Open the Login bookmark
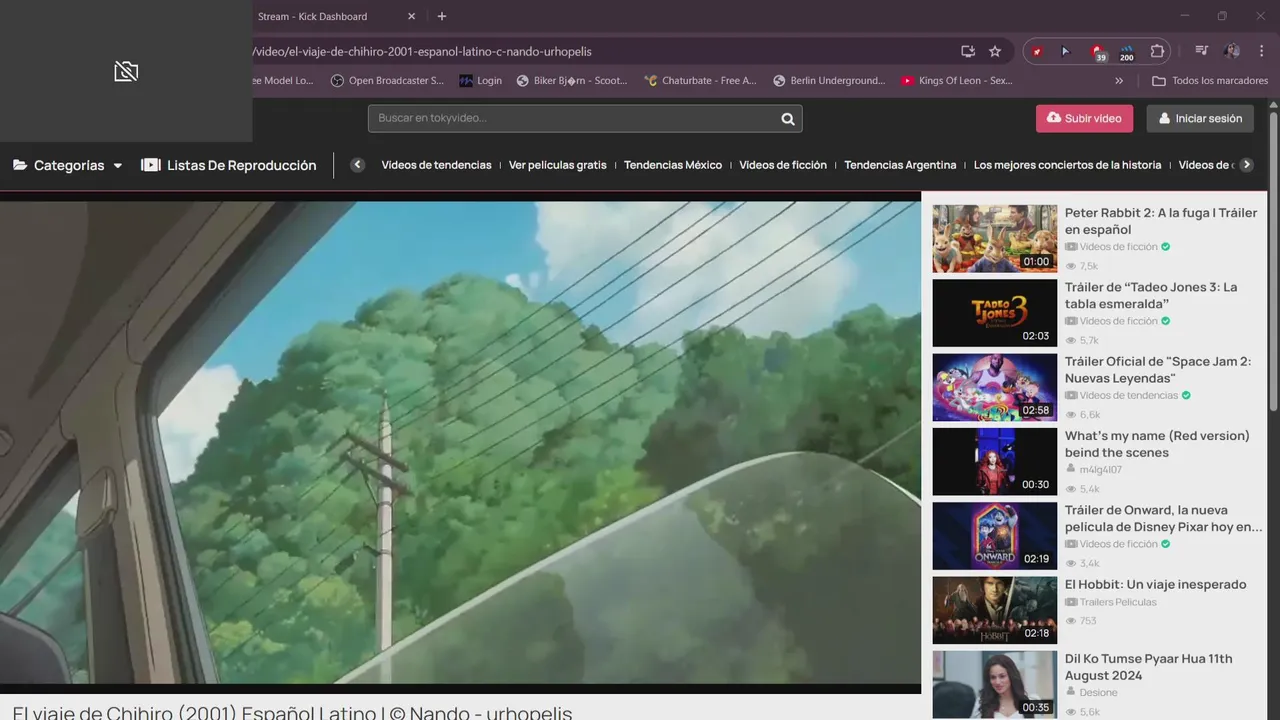This screenshot has width=1280, height=720. click(x=481, y=81)
